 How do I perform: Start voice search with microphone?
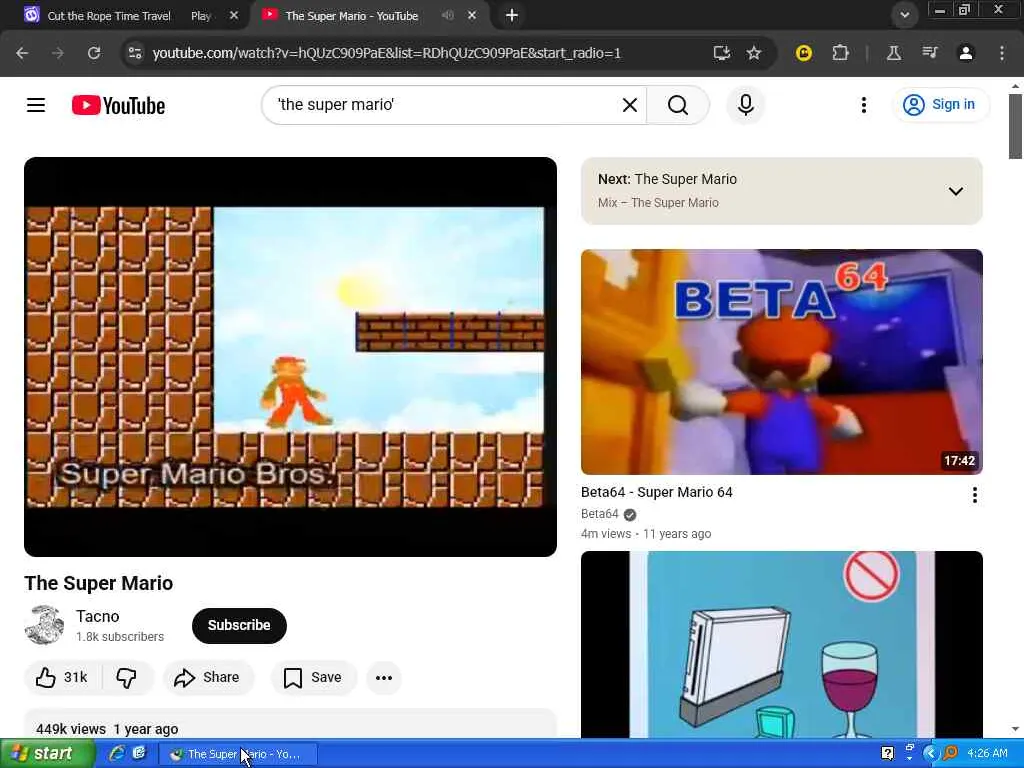(746, 104)
